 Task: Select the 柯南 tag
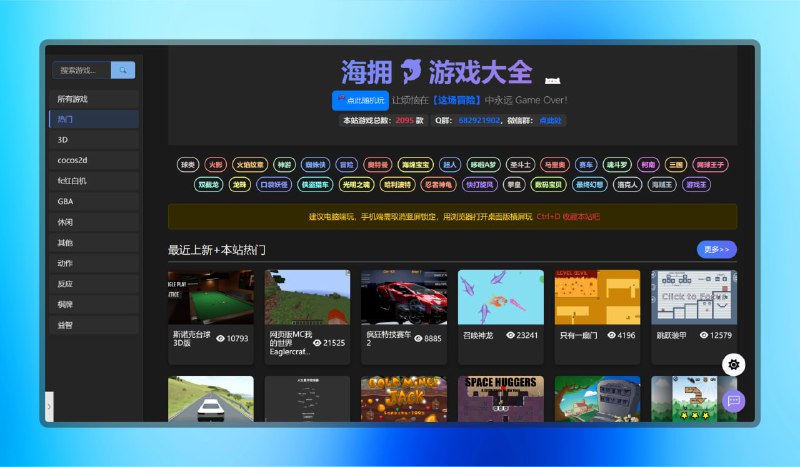[x=648, y=165]
